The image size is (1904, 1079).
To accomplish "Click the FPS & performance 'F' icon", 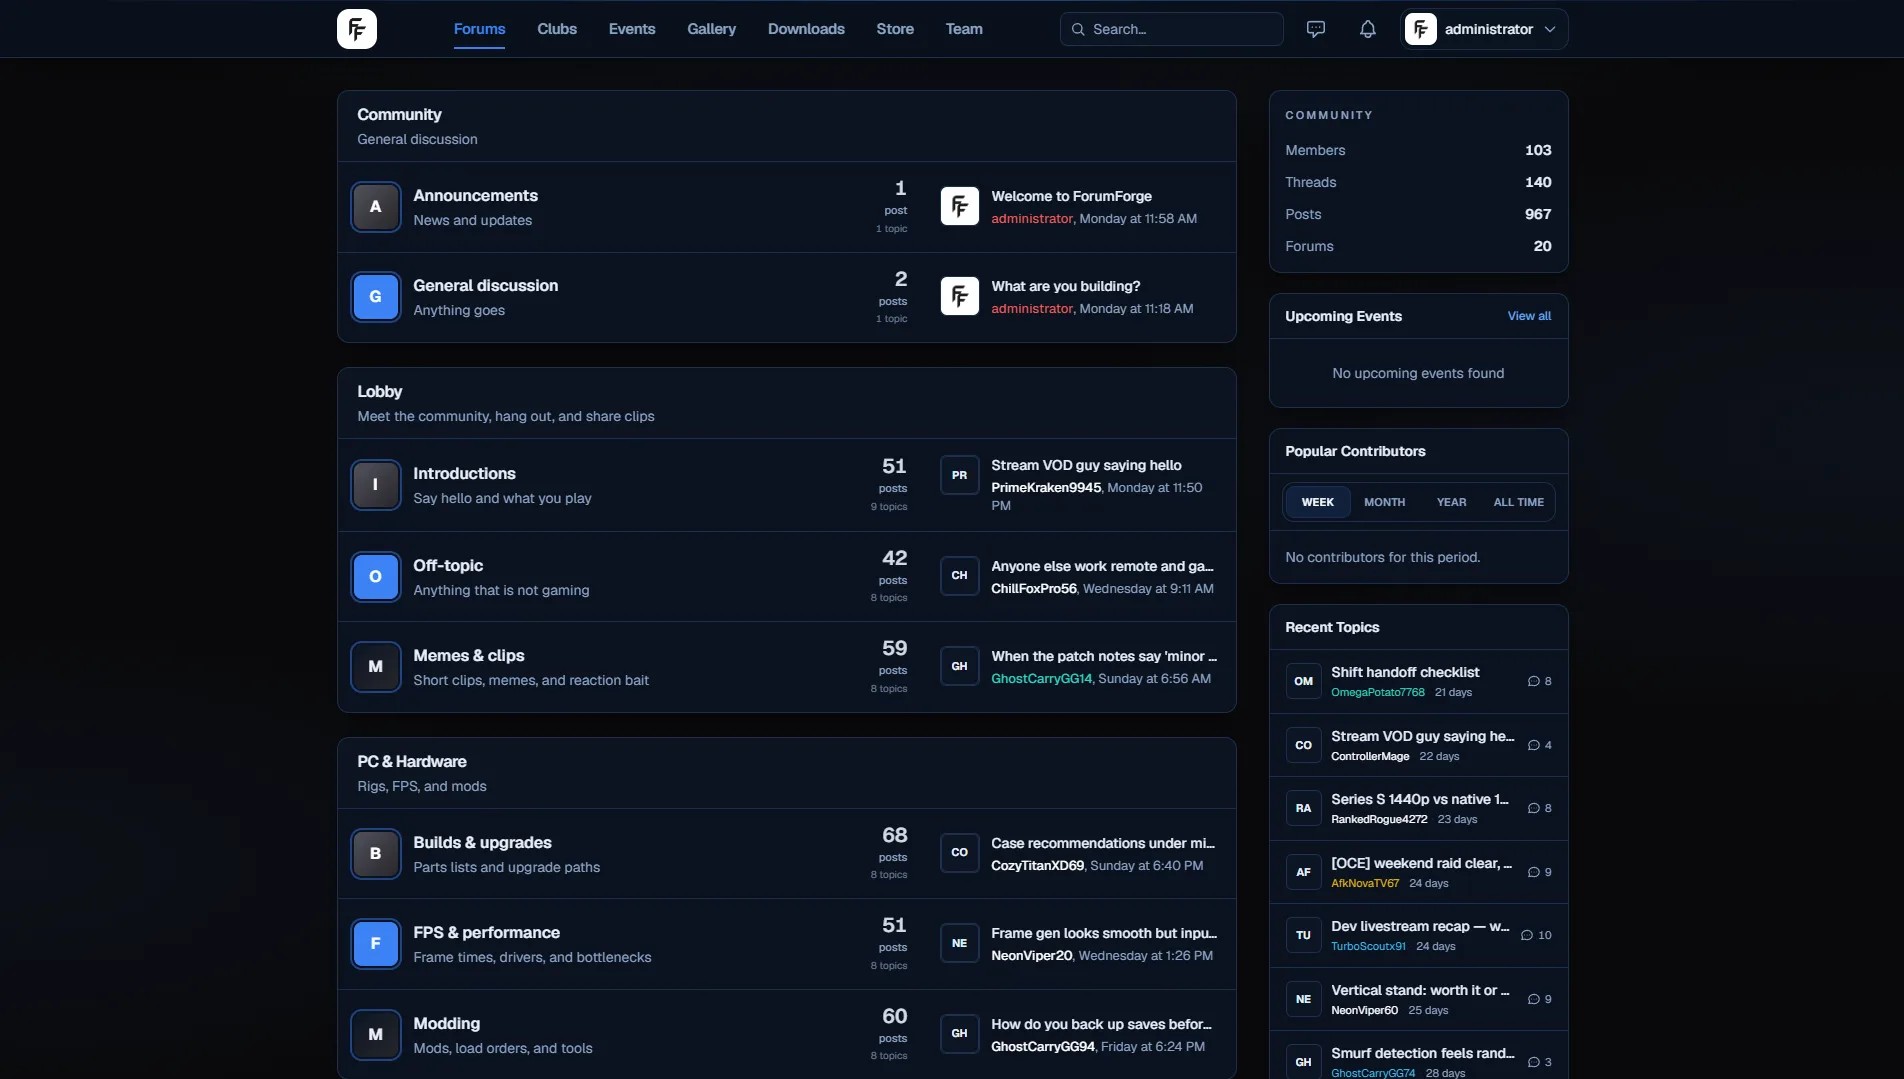I will coord(376,944).
